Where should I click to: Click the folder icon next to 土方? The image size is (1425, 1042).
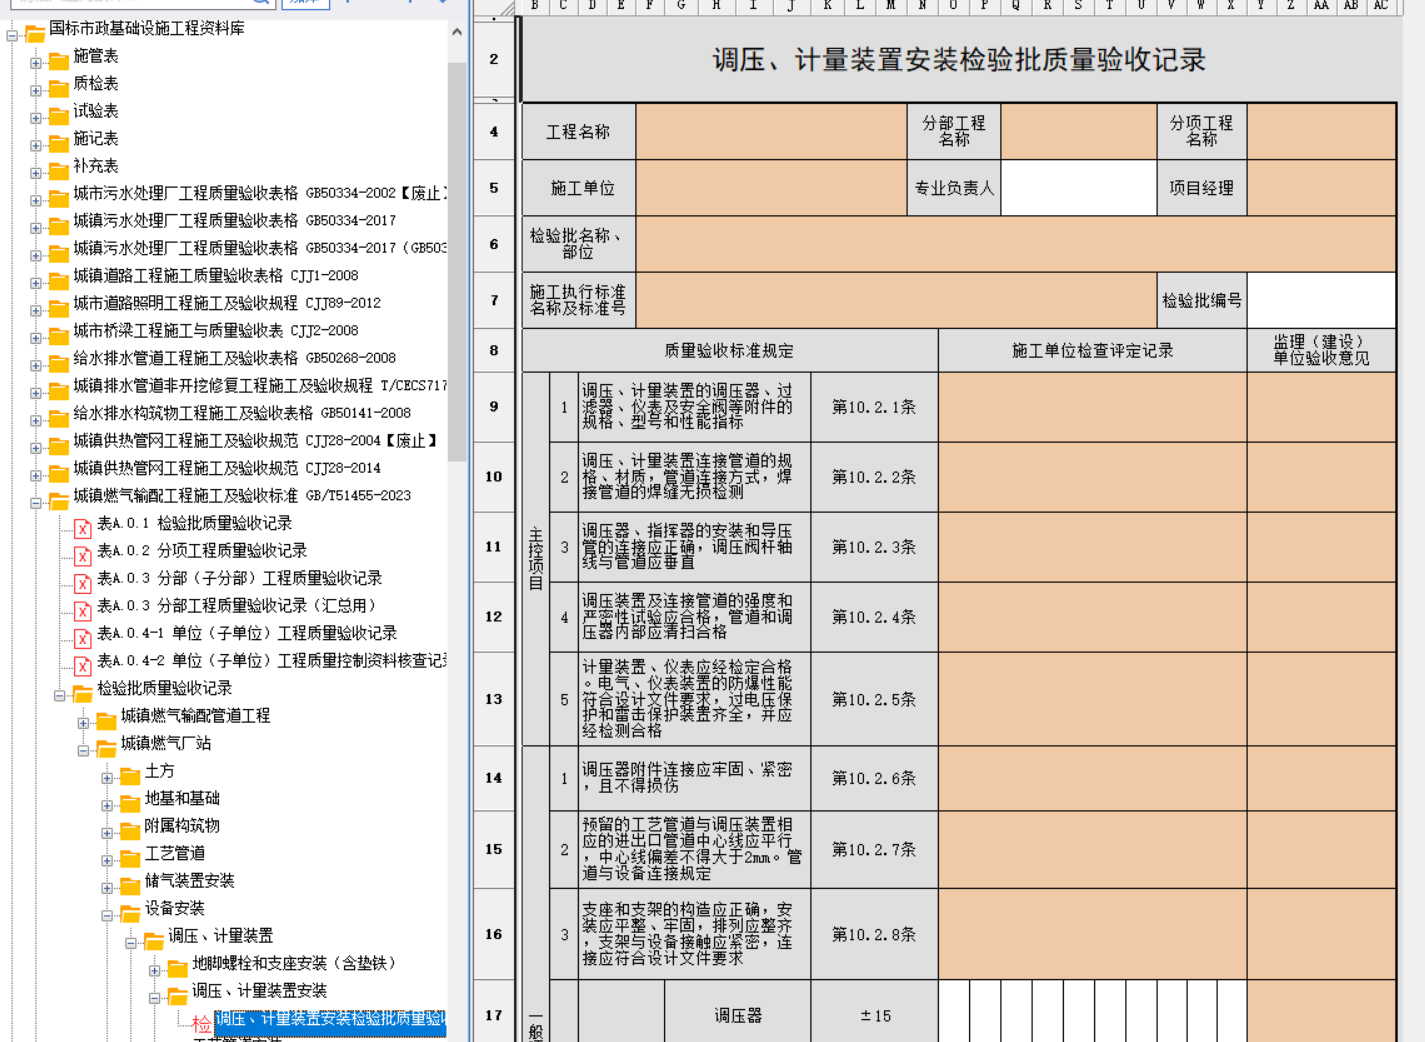click(130, 776)
